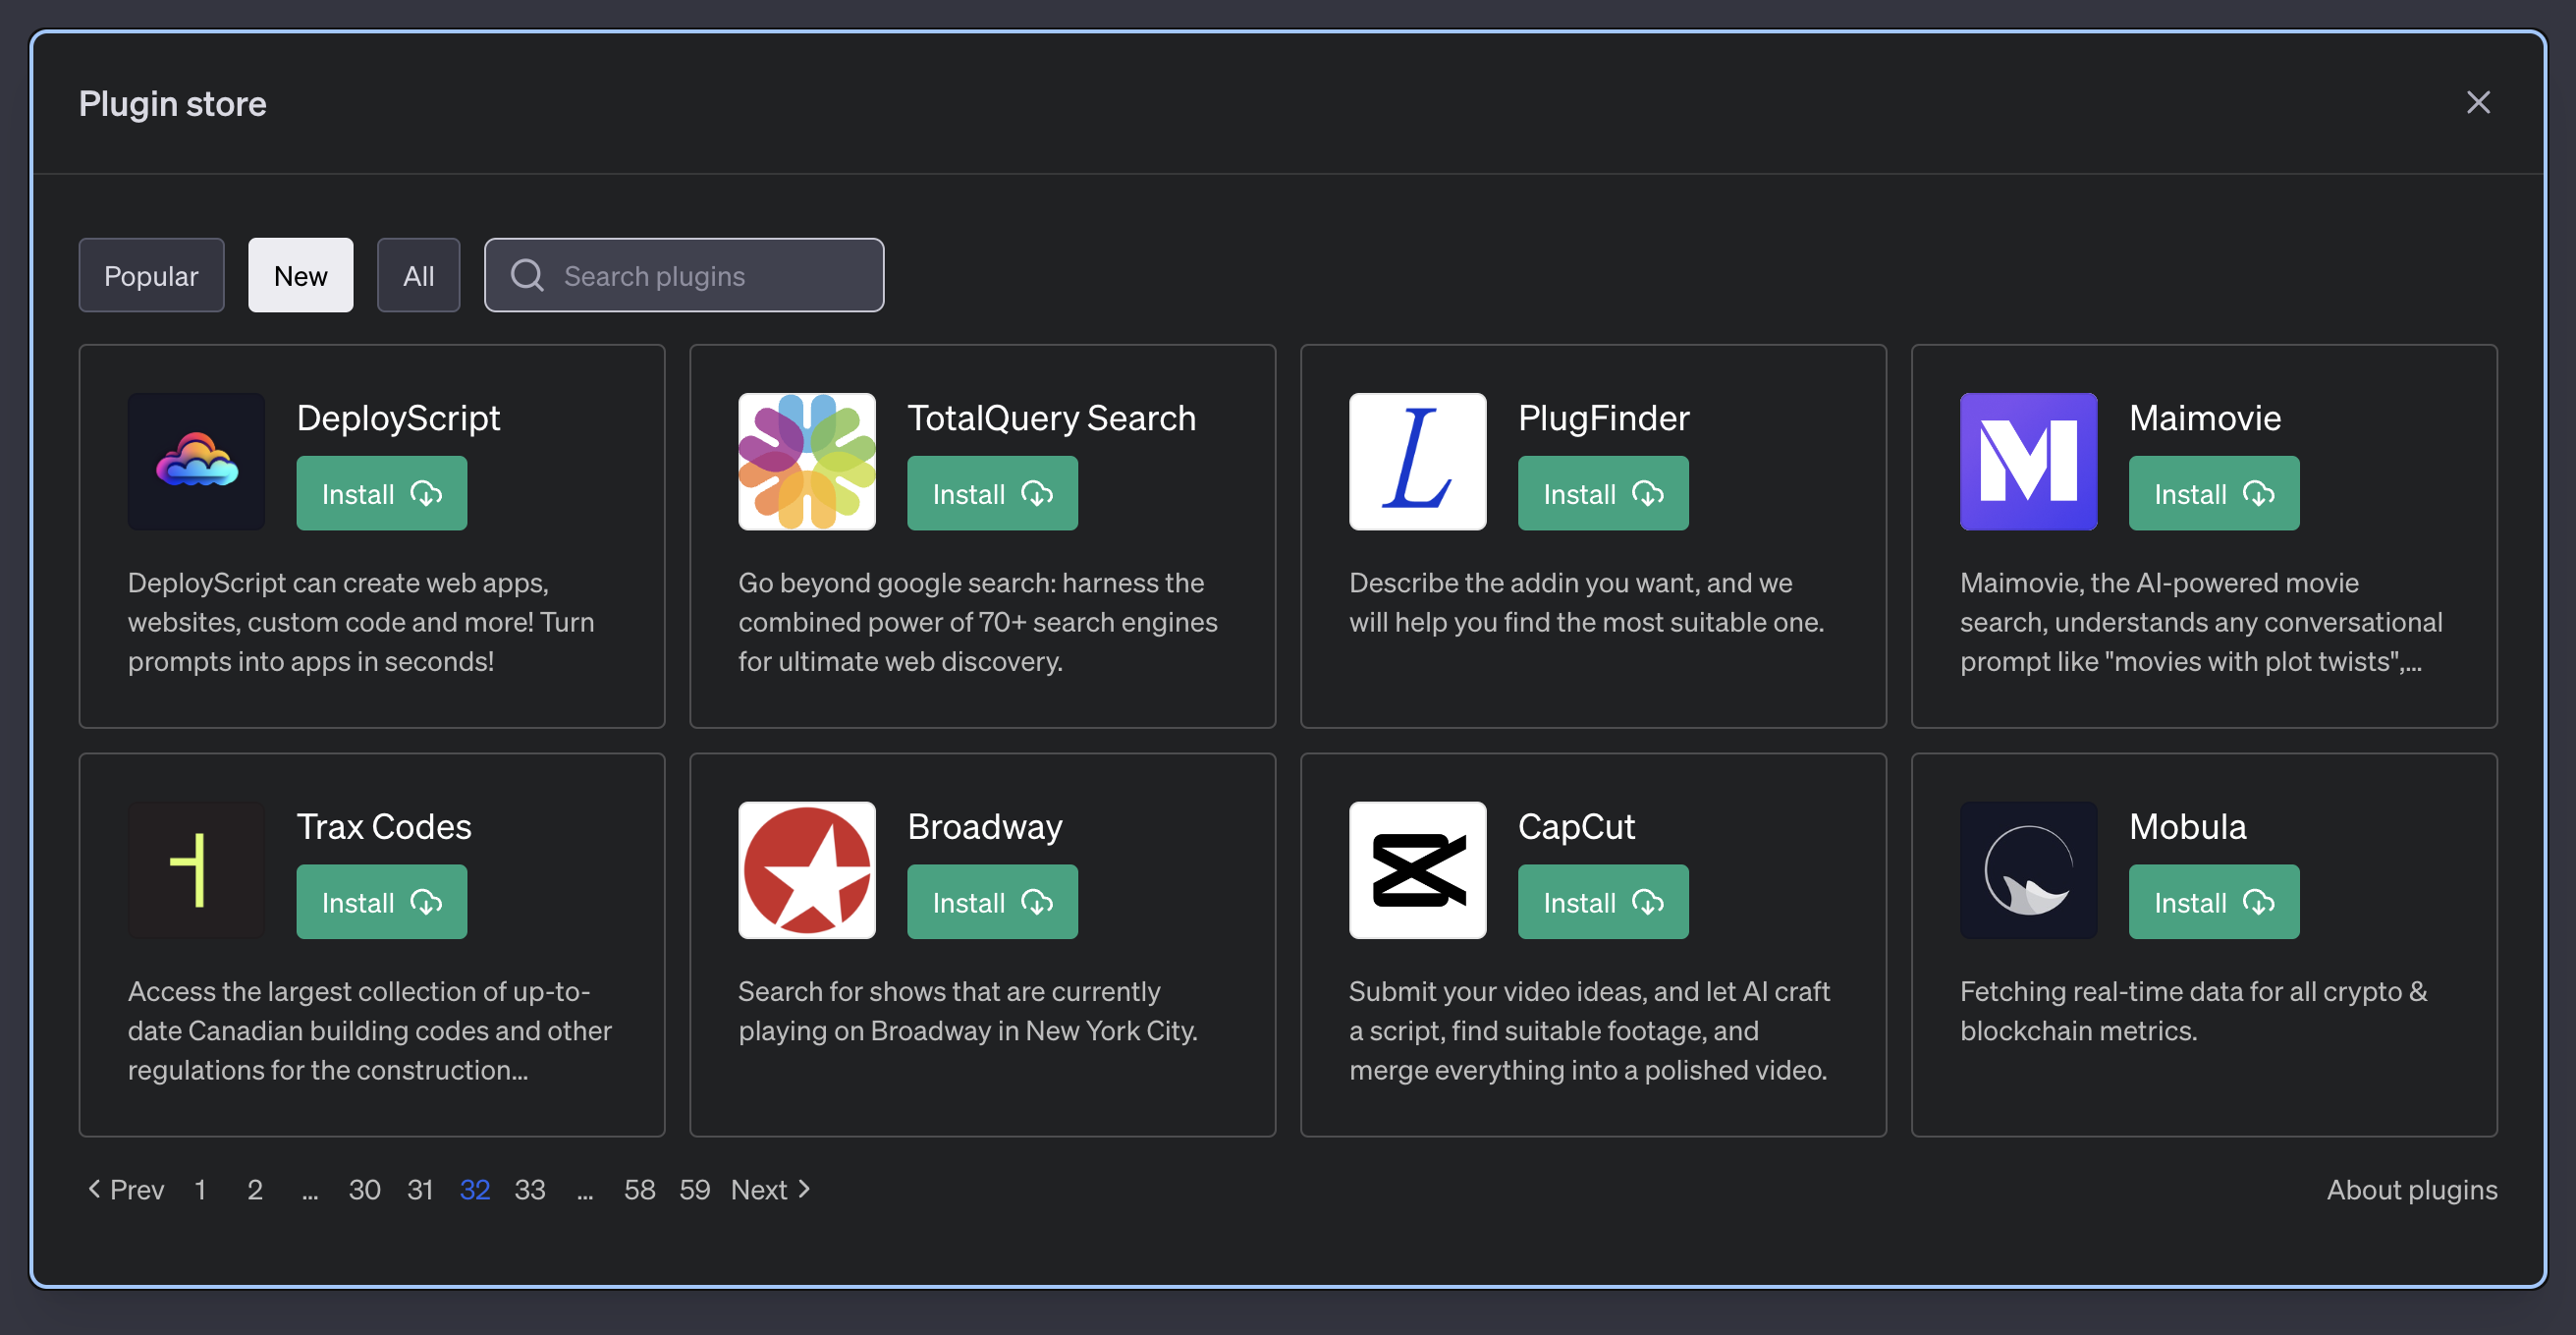Switch to the Popular tab

tap(151, 275)
